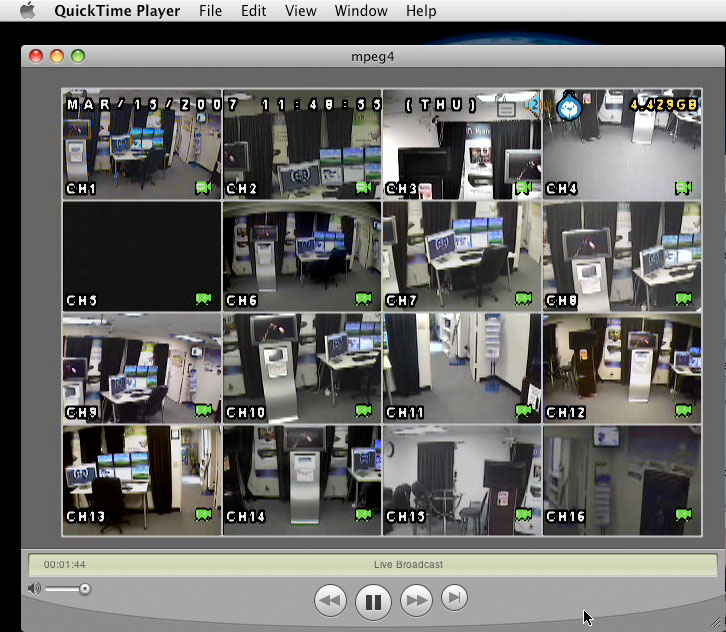
Task: Click the CH8 camera recording icon
Action: (x=683, y=299)
